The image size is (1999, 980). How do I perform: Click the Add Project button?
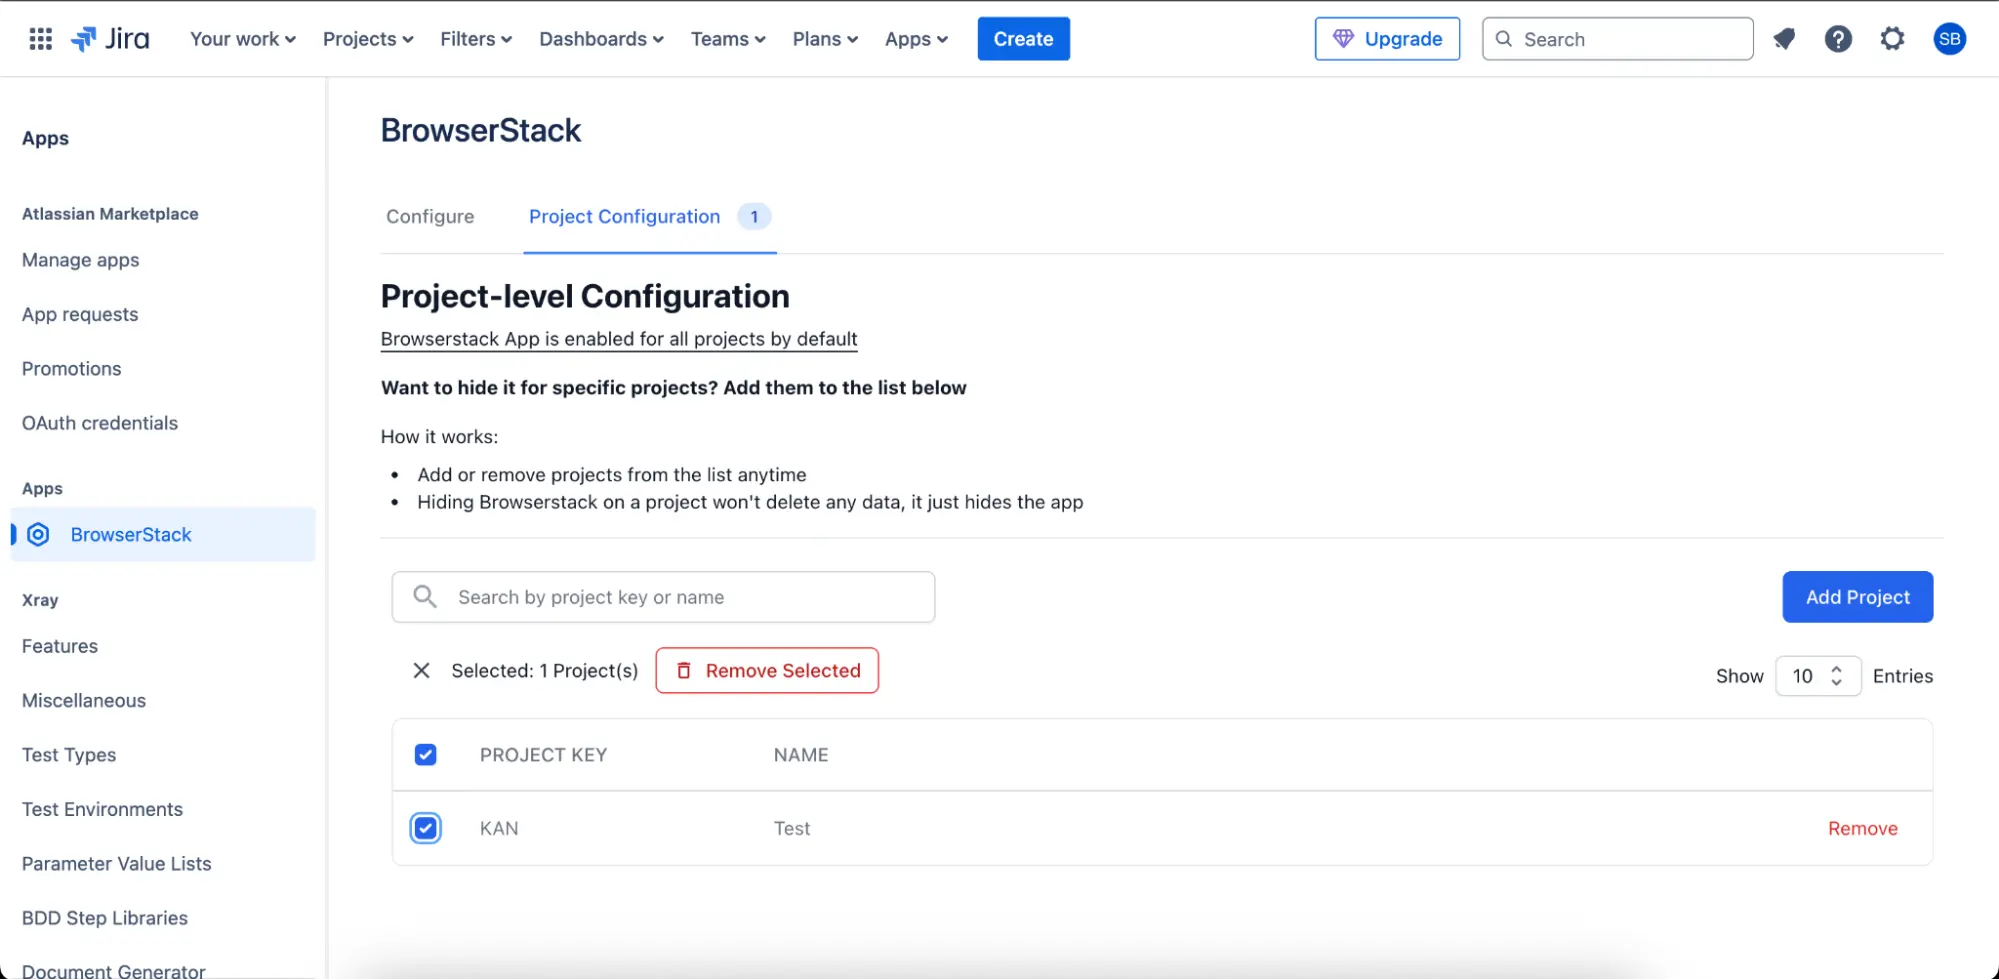click(1857, 597)
